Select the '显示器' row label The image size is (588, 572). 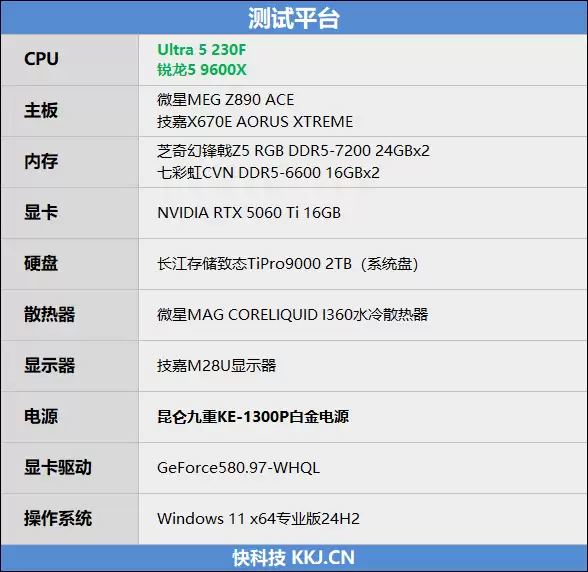(50, 365)
